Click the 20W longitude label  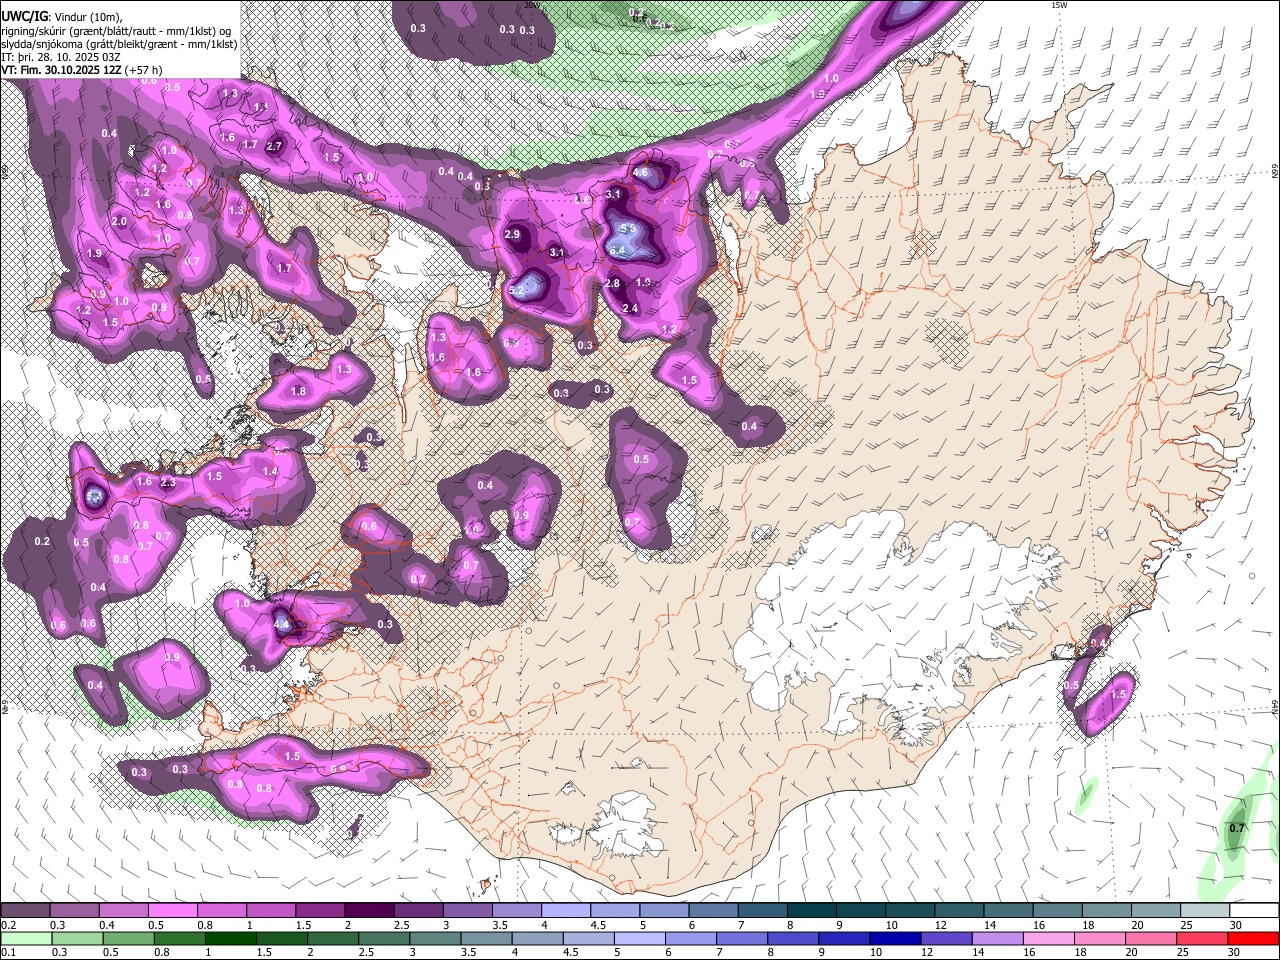533,5
